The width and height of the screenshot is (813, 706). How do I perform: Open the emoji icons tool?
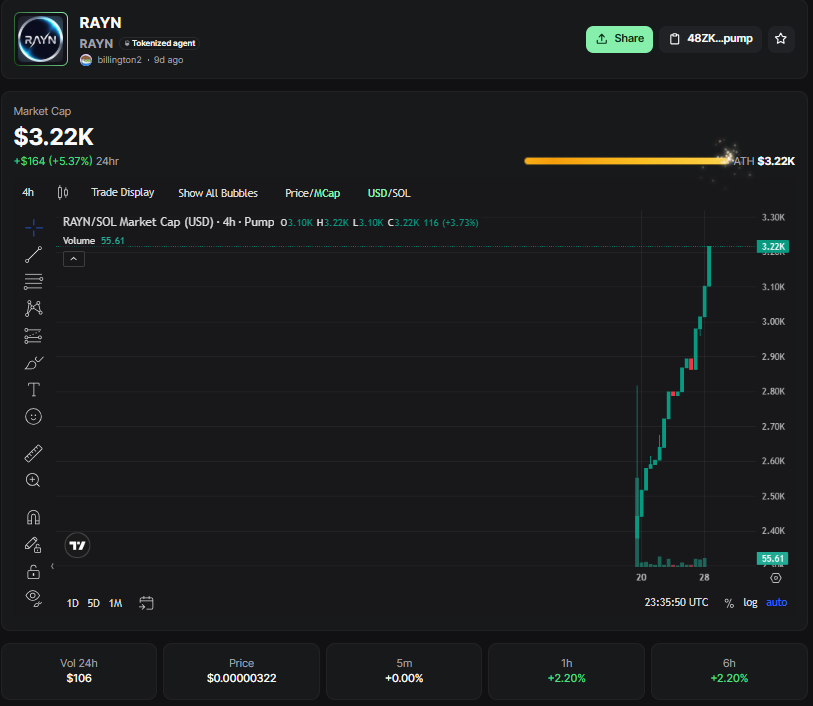coord(34,417)
